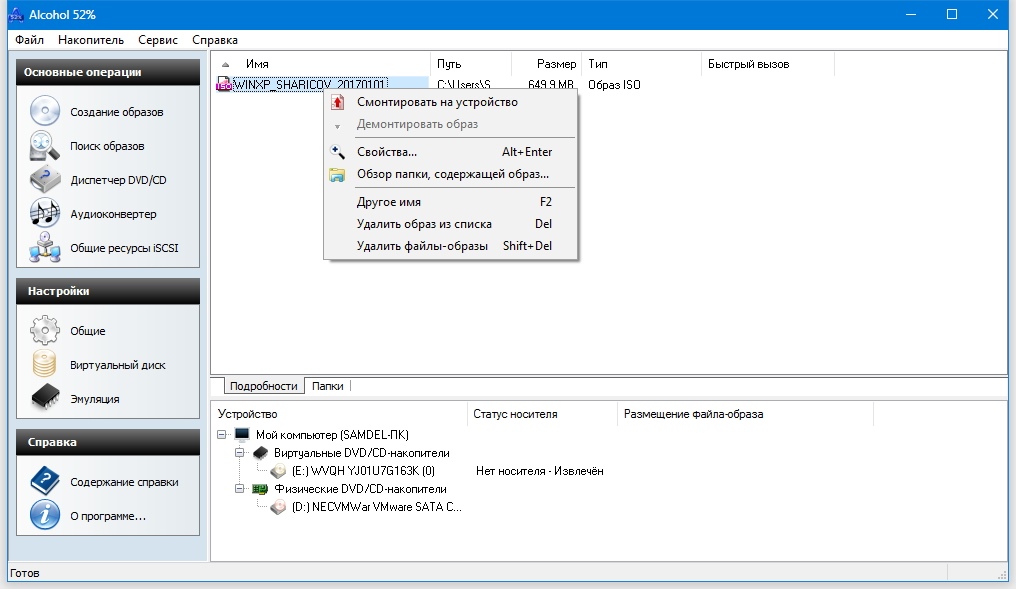Collapse the Виртуальные DVD/CD-накопители node
This screenshot has width=1016, height=589.
point(240,453)
